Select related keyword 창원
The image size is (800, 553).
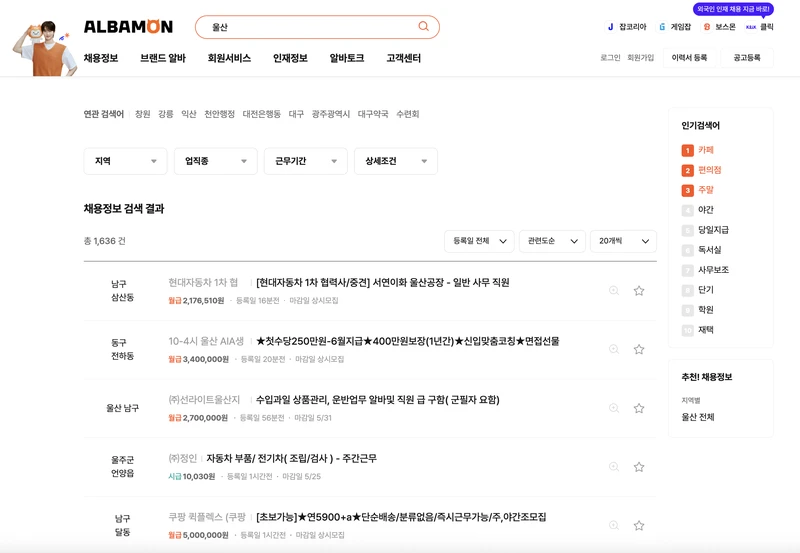coord(142,114)
